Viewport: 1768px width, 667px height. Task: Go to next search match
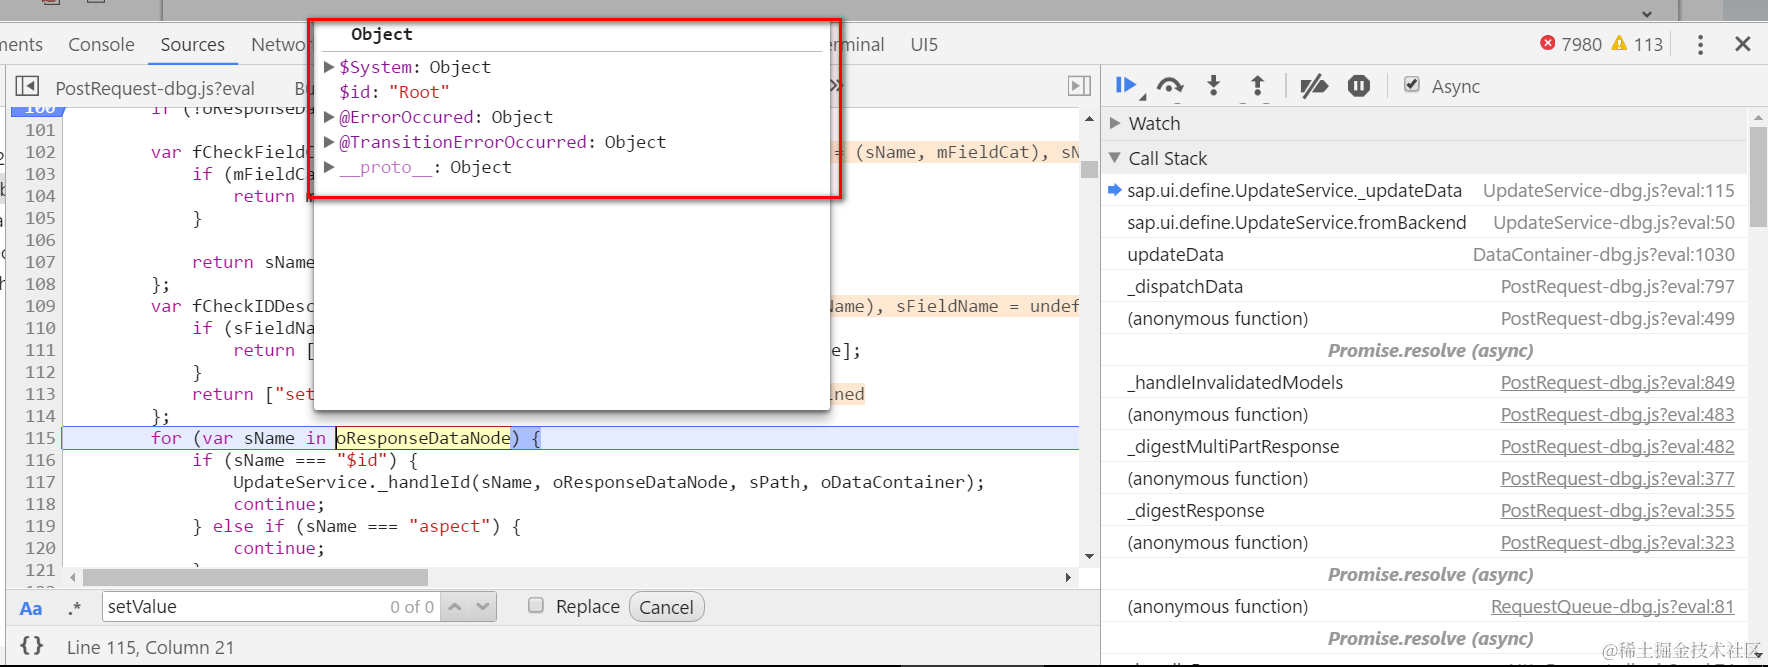coord(483,607)
